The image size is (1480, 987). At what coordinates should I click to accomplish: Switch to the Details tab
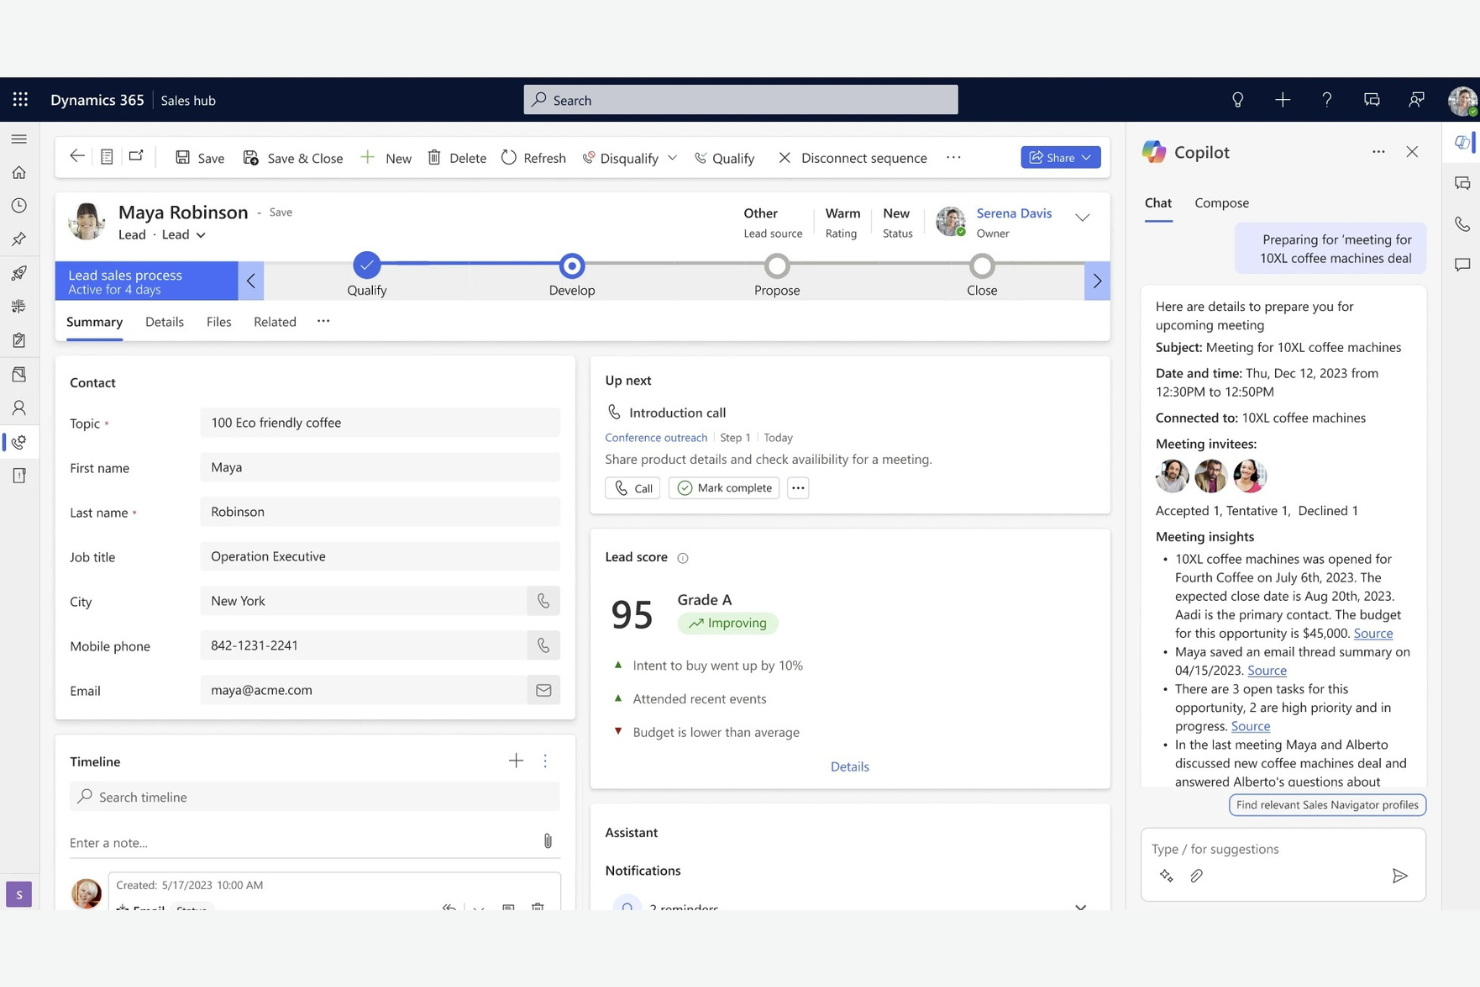[164, 322]
